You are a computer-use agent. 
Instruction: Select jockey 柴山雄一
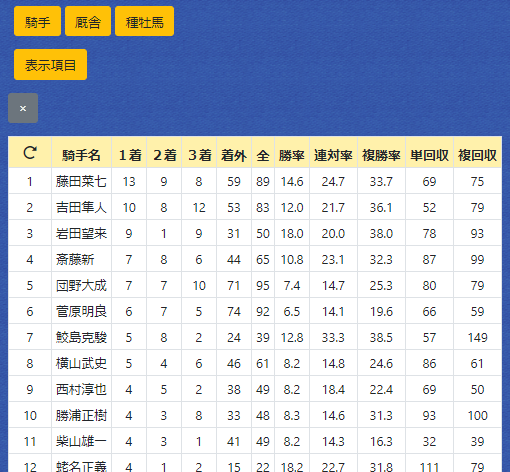(x=81, y=441)
